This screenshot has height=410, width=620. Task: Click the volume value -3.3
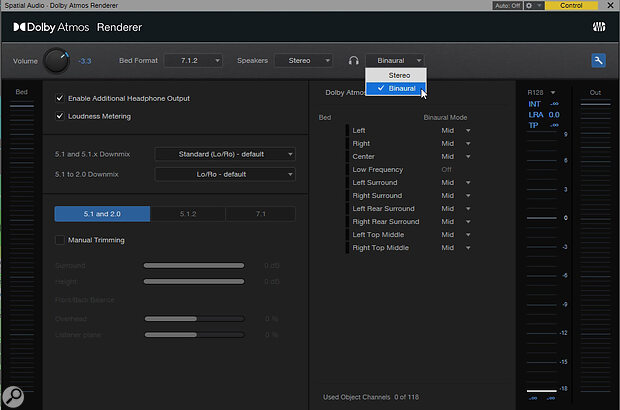click(85, 61)
